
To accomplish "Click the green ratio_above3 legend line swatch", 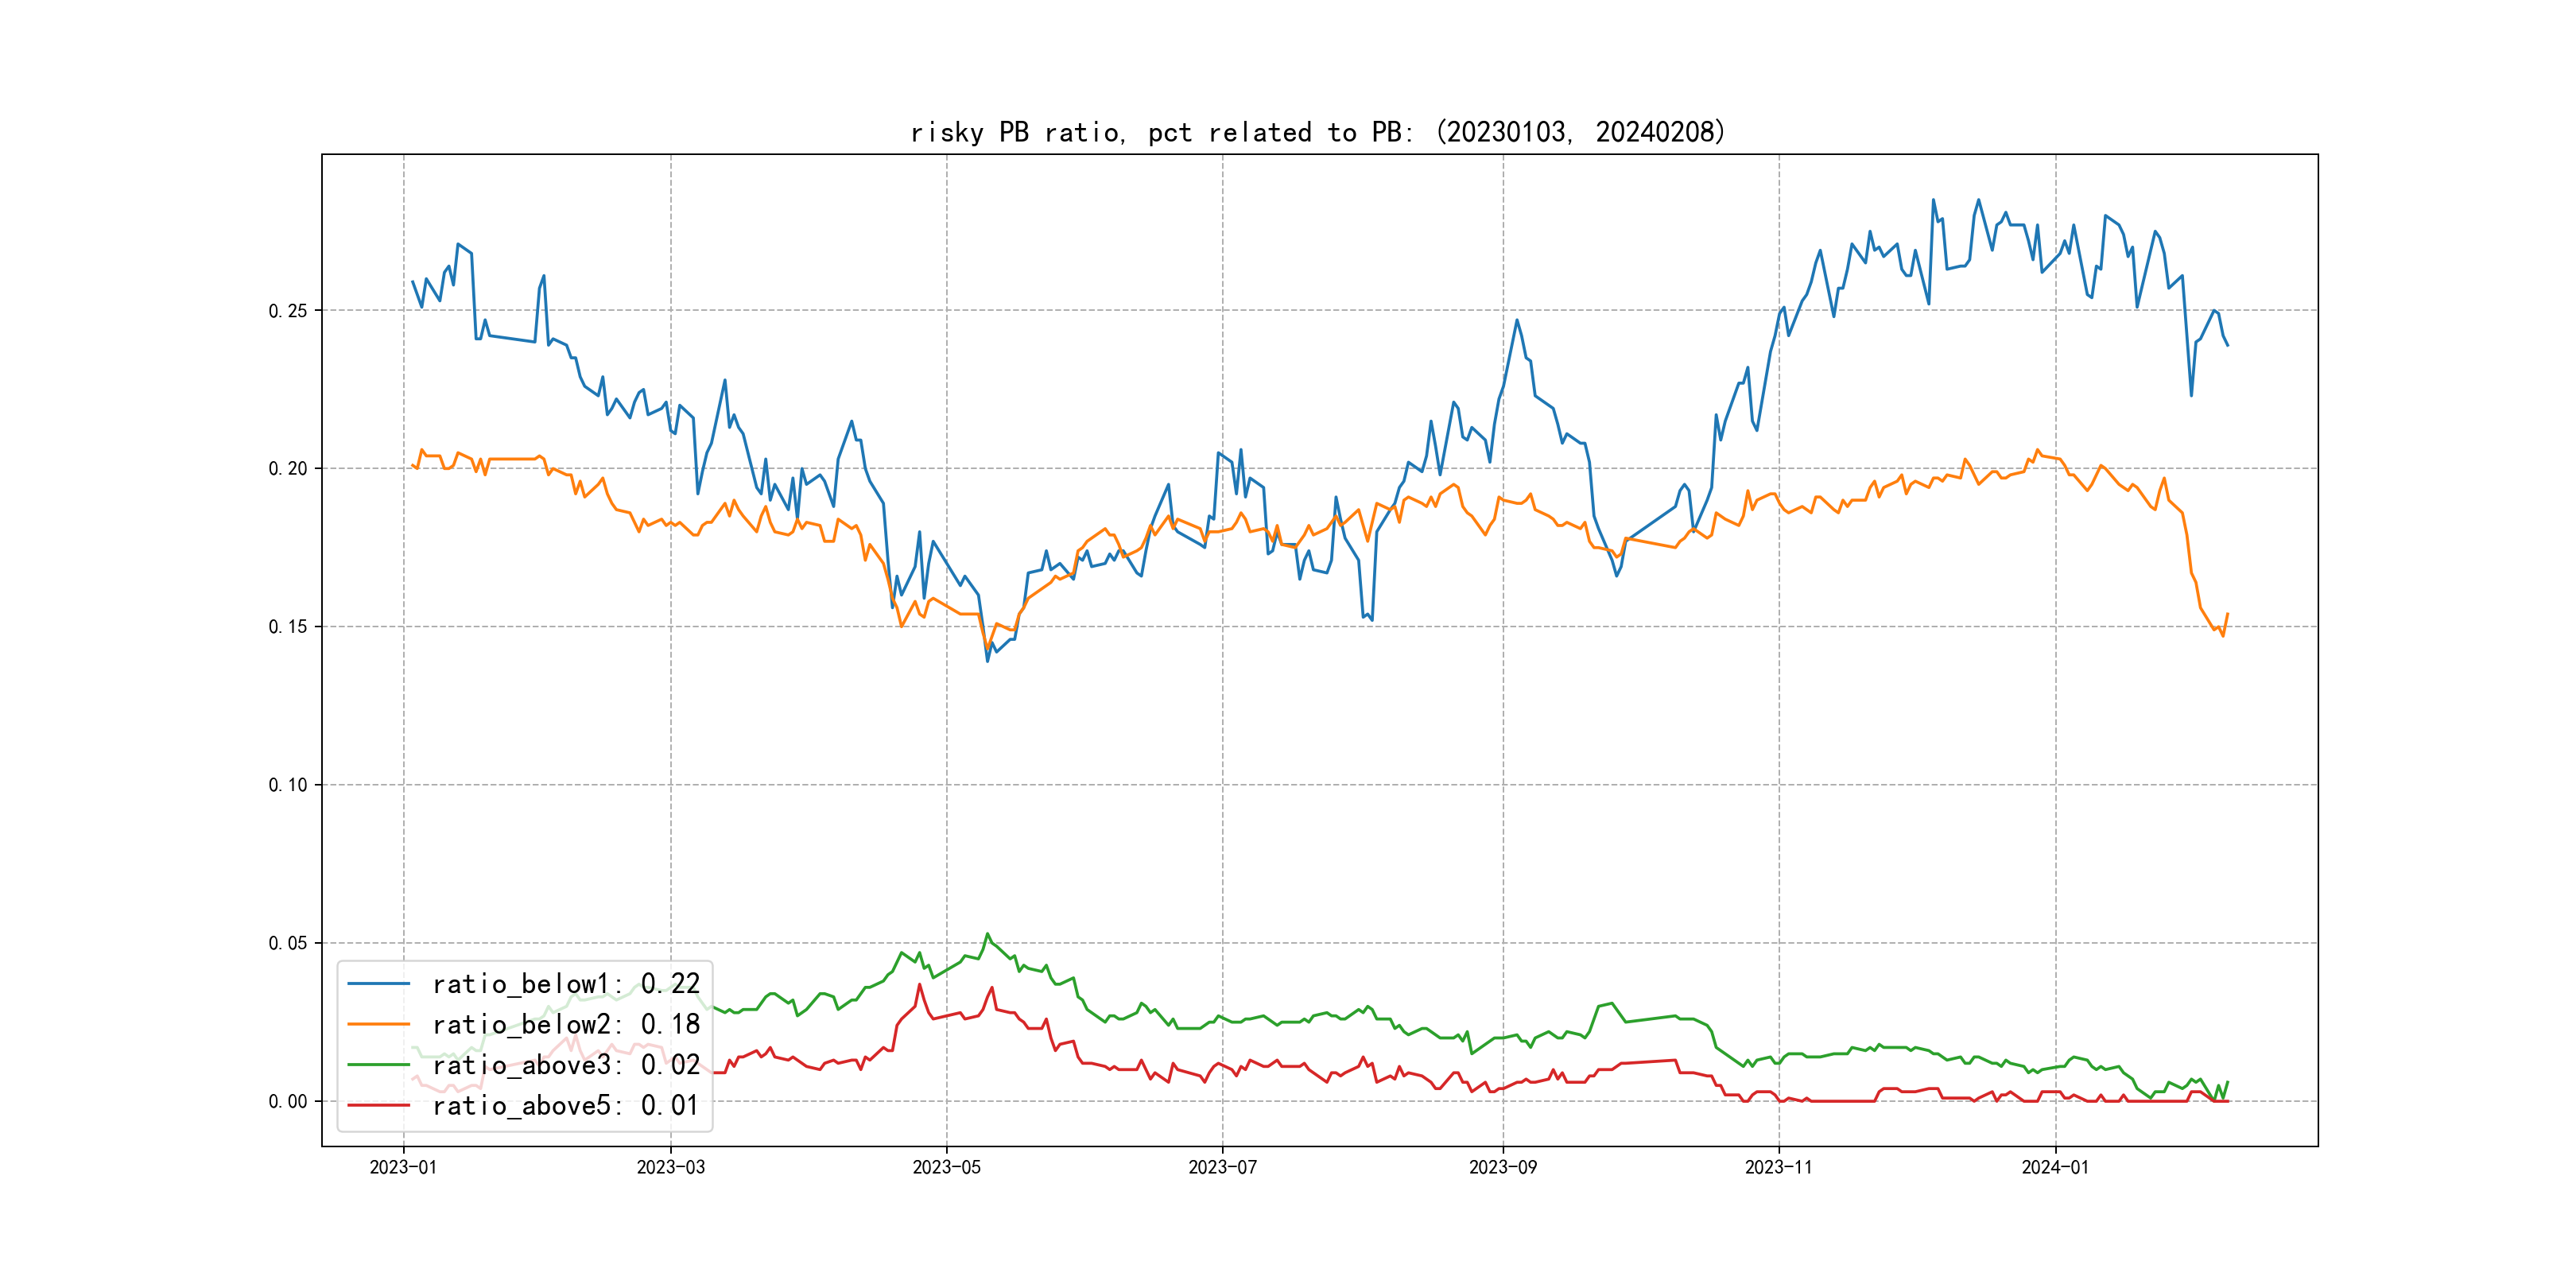I will (378, 1065).
